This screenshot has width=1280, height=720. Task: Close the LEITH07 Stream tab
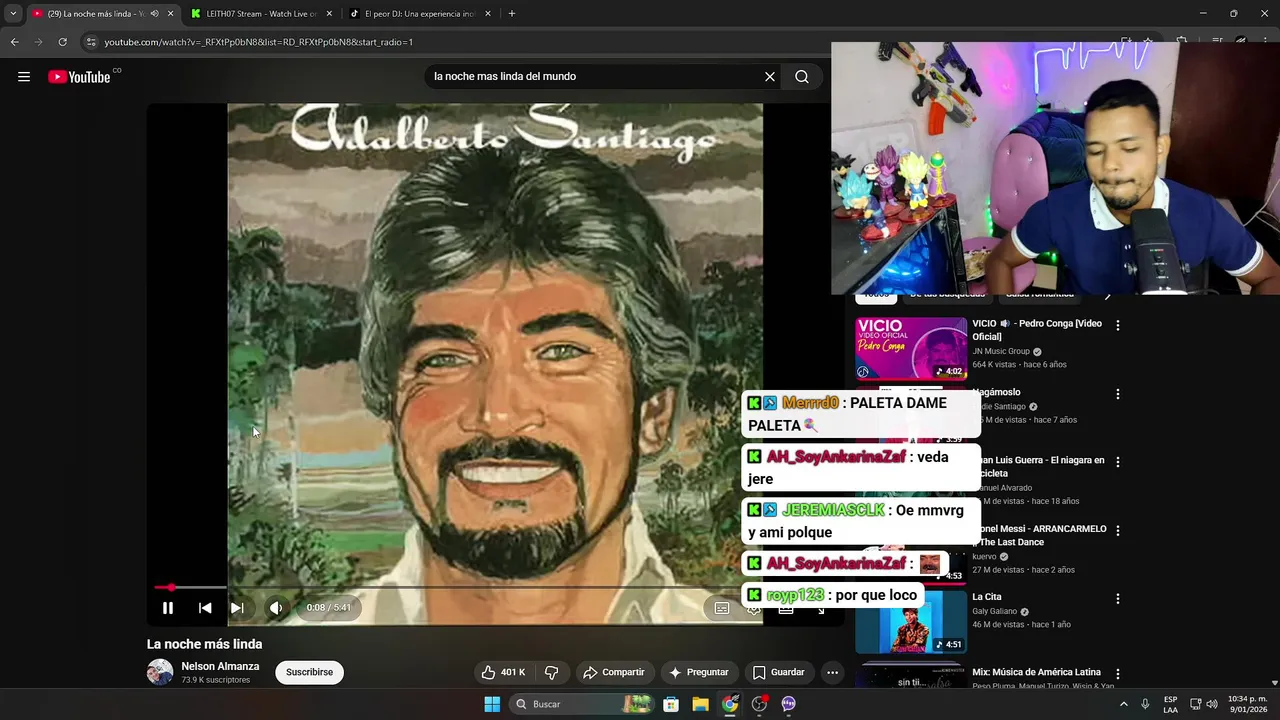click(x=329, y=14)
